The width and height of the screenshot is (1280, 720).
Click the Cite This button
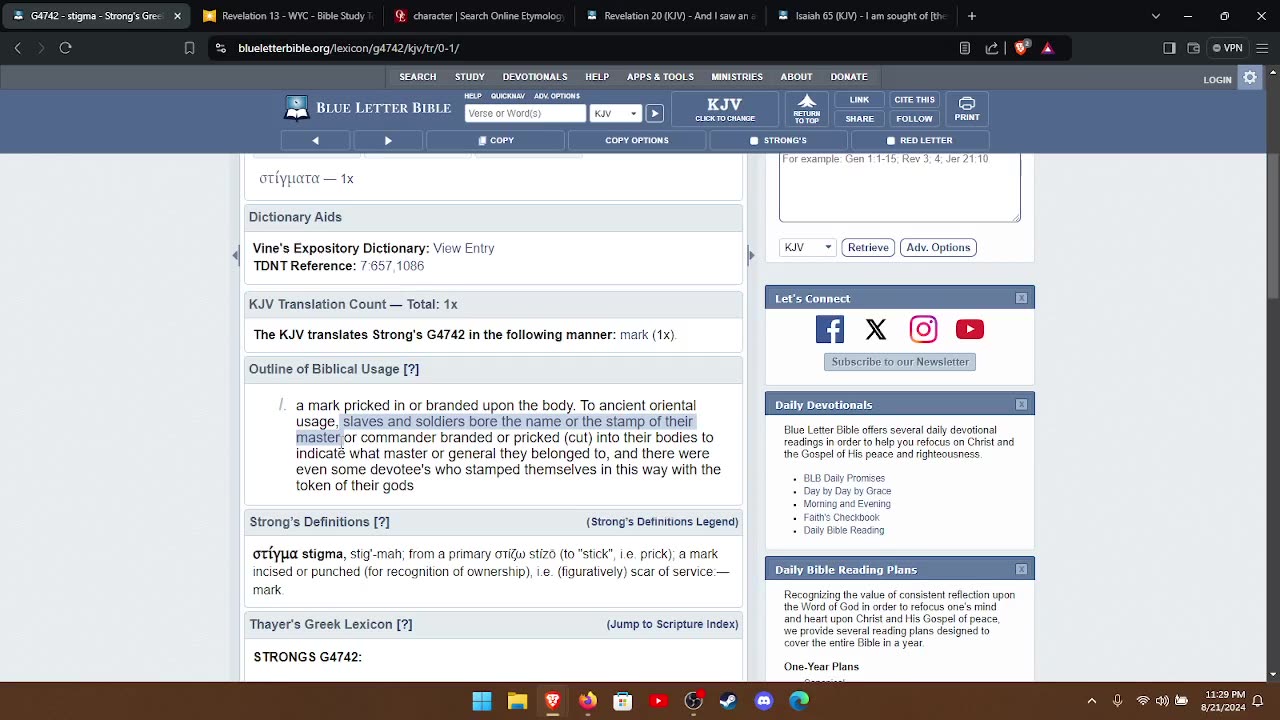click(x=914, y=100)
